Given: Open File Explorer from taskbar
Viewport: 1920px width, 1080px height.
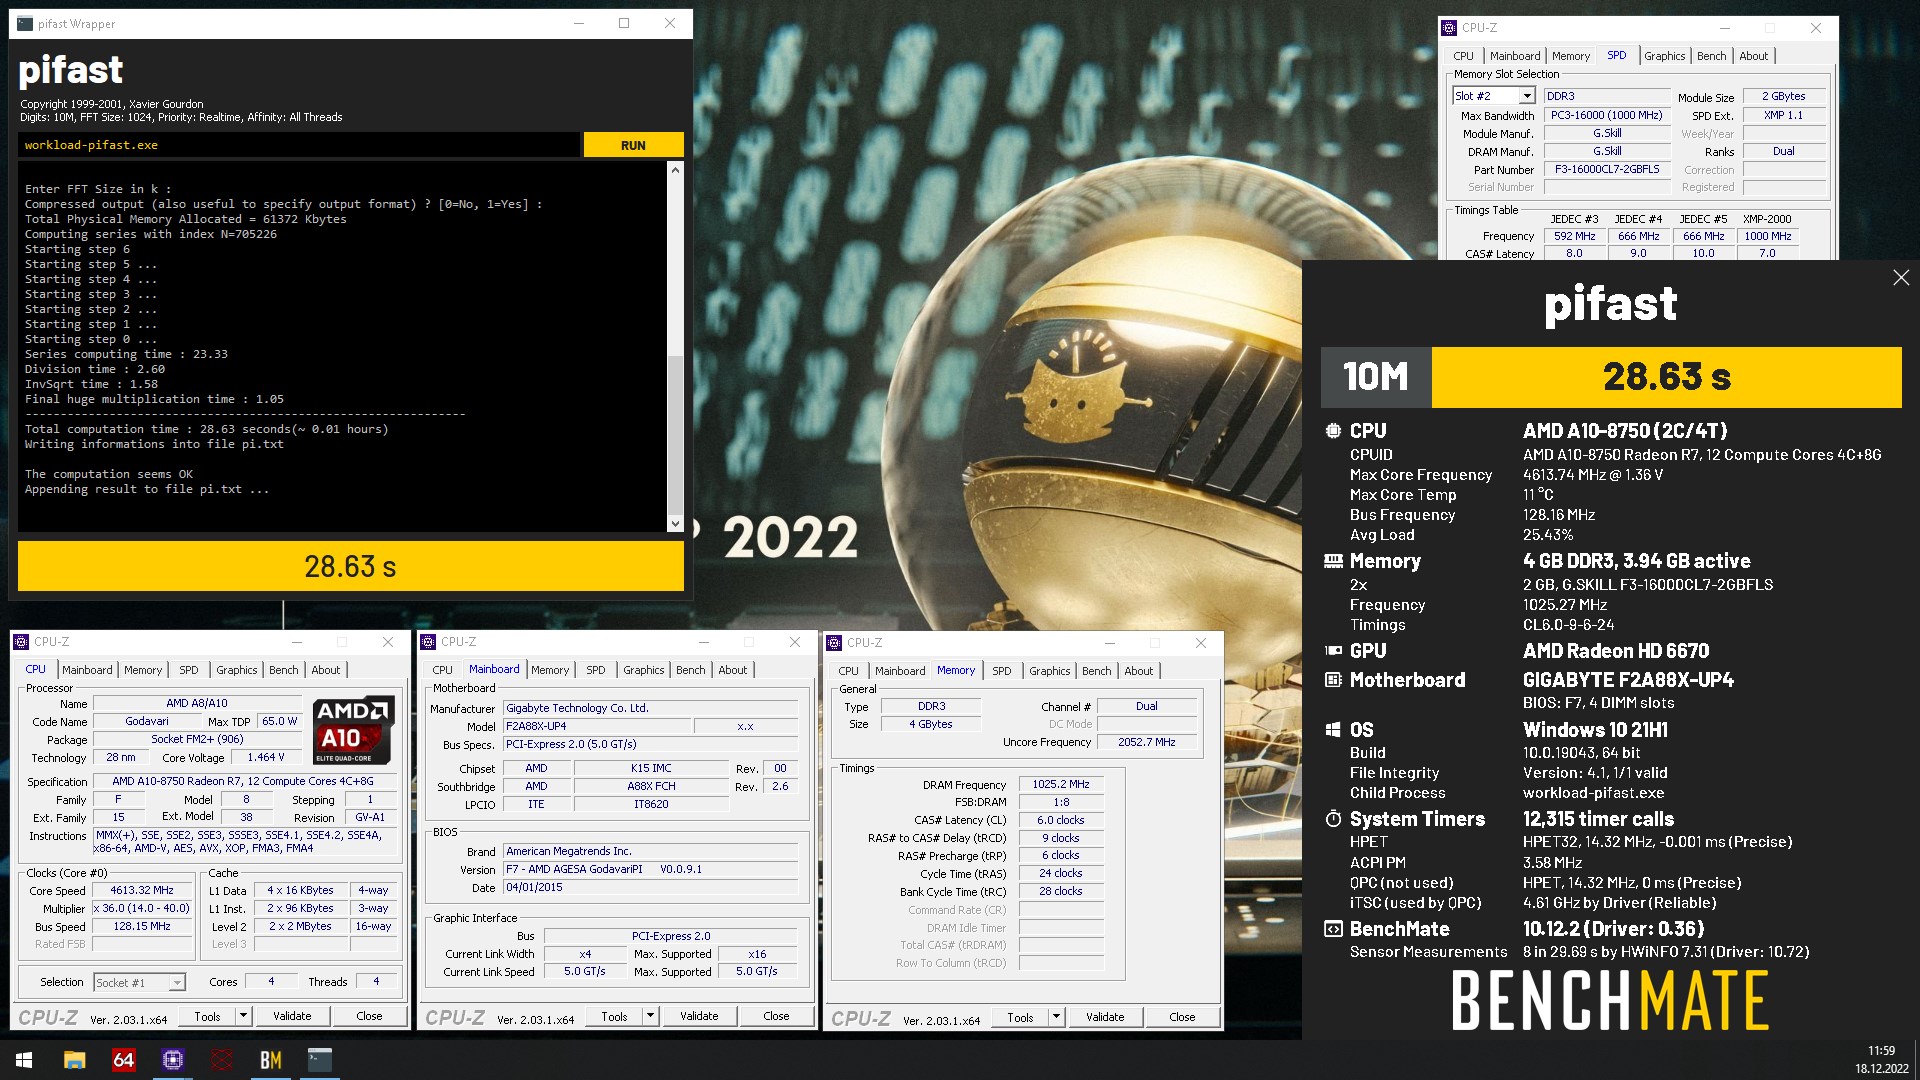Looking at the screenshot, I should tap(74, 1060).
